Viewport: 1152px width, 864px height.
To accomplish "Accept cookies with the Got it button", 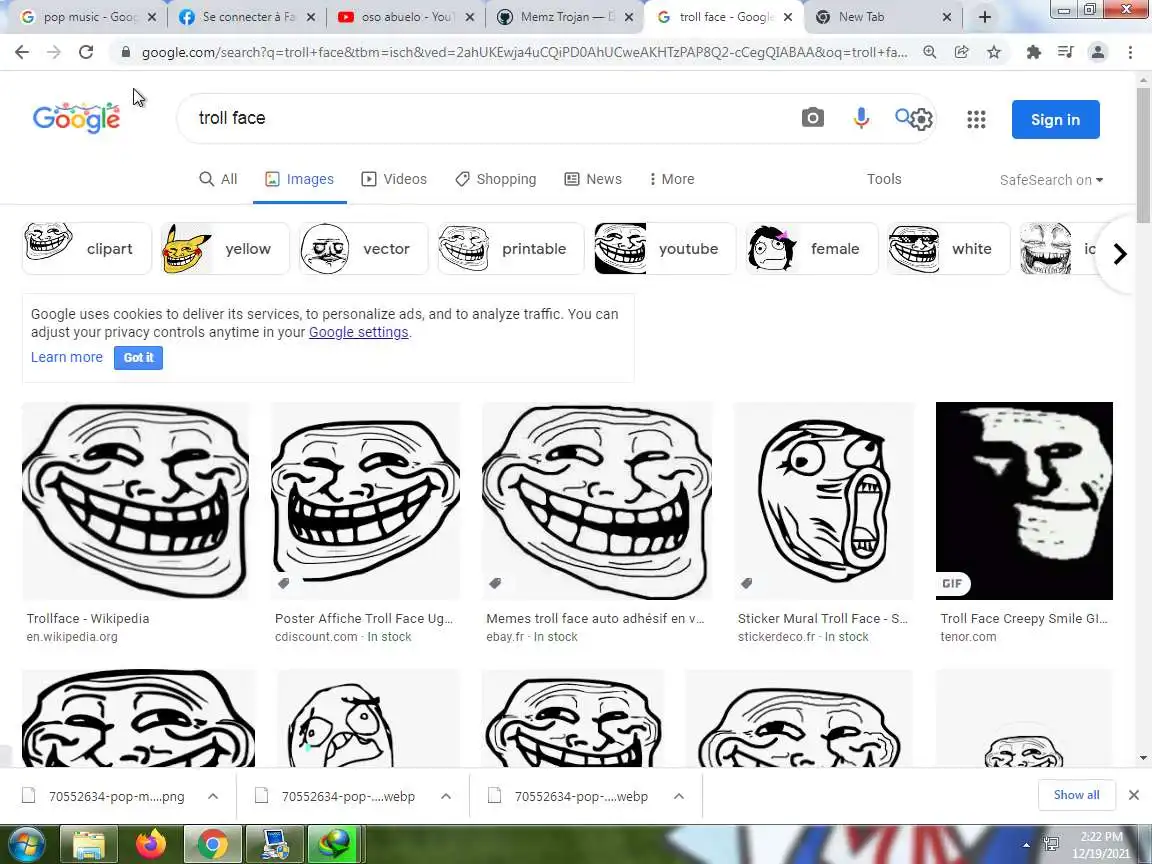I will coord(138,358).
